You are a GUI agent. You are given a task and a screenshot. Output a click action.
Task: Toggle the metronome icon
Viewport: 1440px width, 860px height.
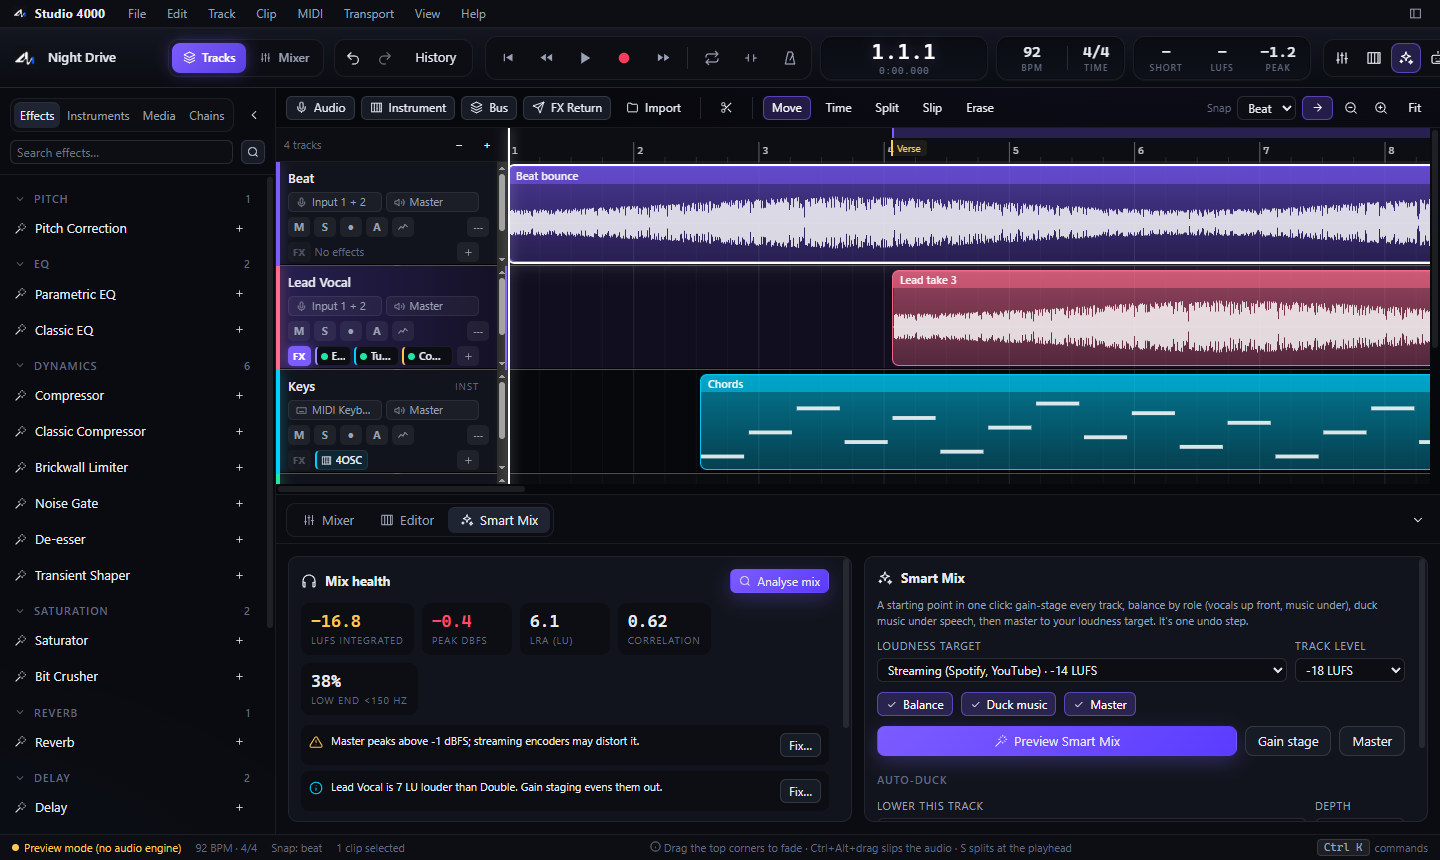point(790,58)
